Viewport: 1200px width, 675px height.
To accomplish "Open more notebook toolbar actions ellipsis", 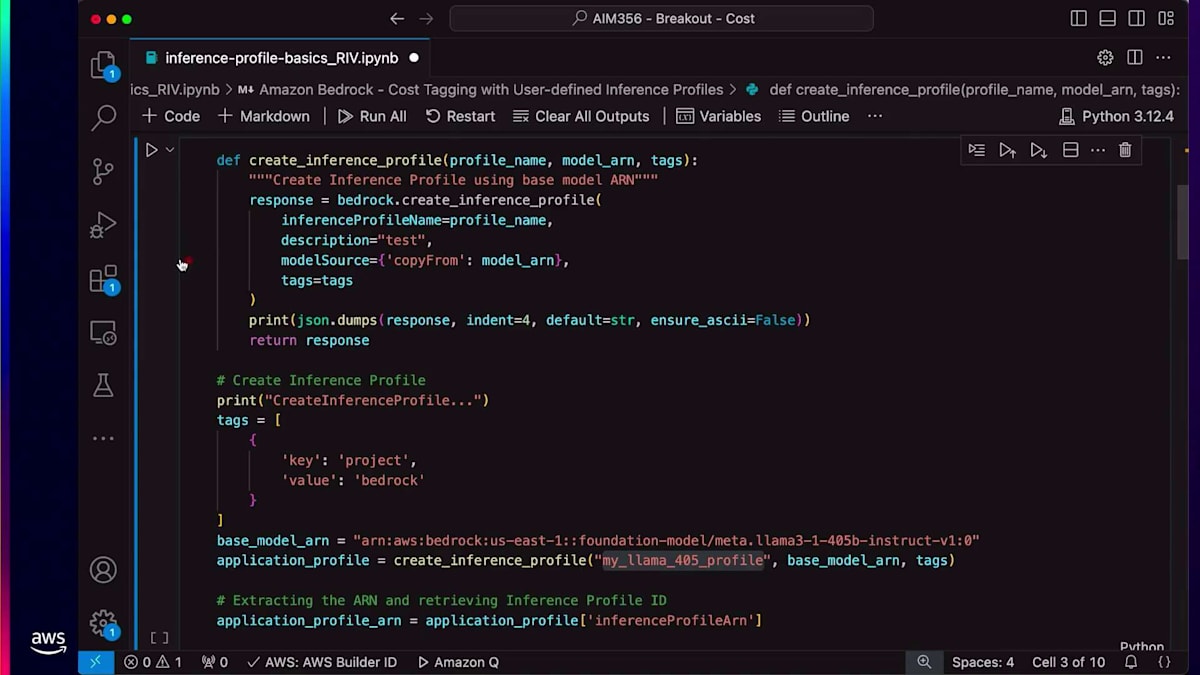I will pyautogui.click(x=875, y=116).
